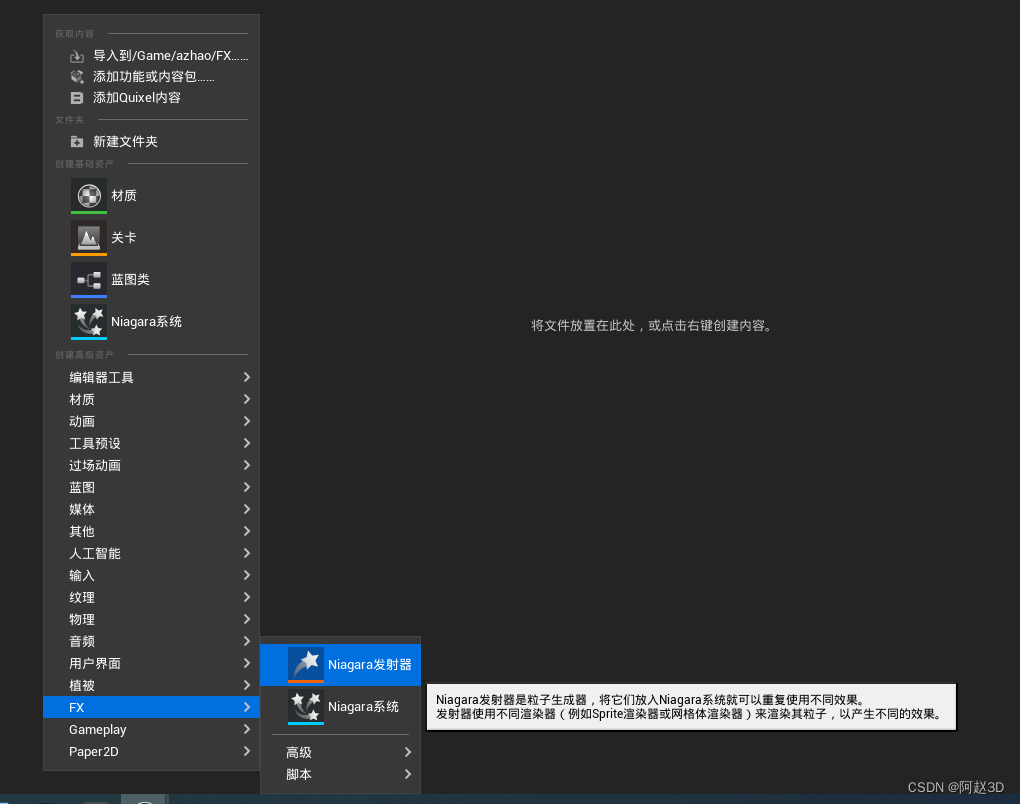Create a 材质 basic asset
Screen dimensions: 1020x804
[152, 196]
